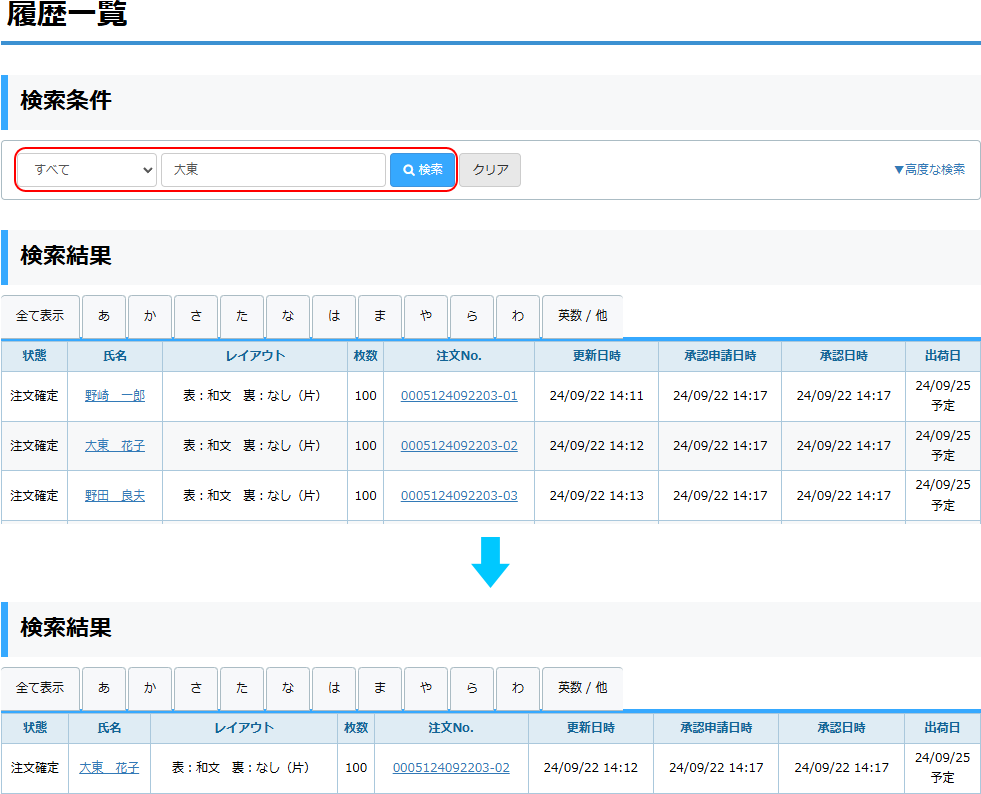Choose the upper さ kana filter tab
Viewport: 981px width, 794px height.
tap(196, 316)
